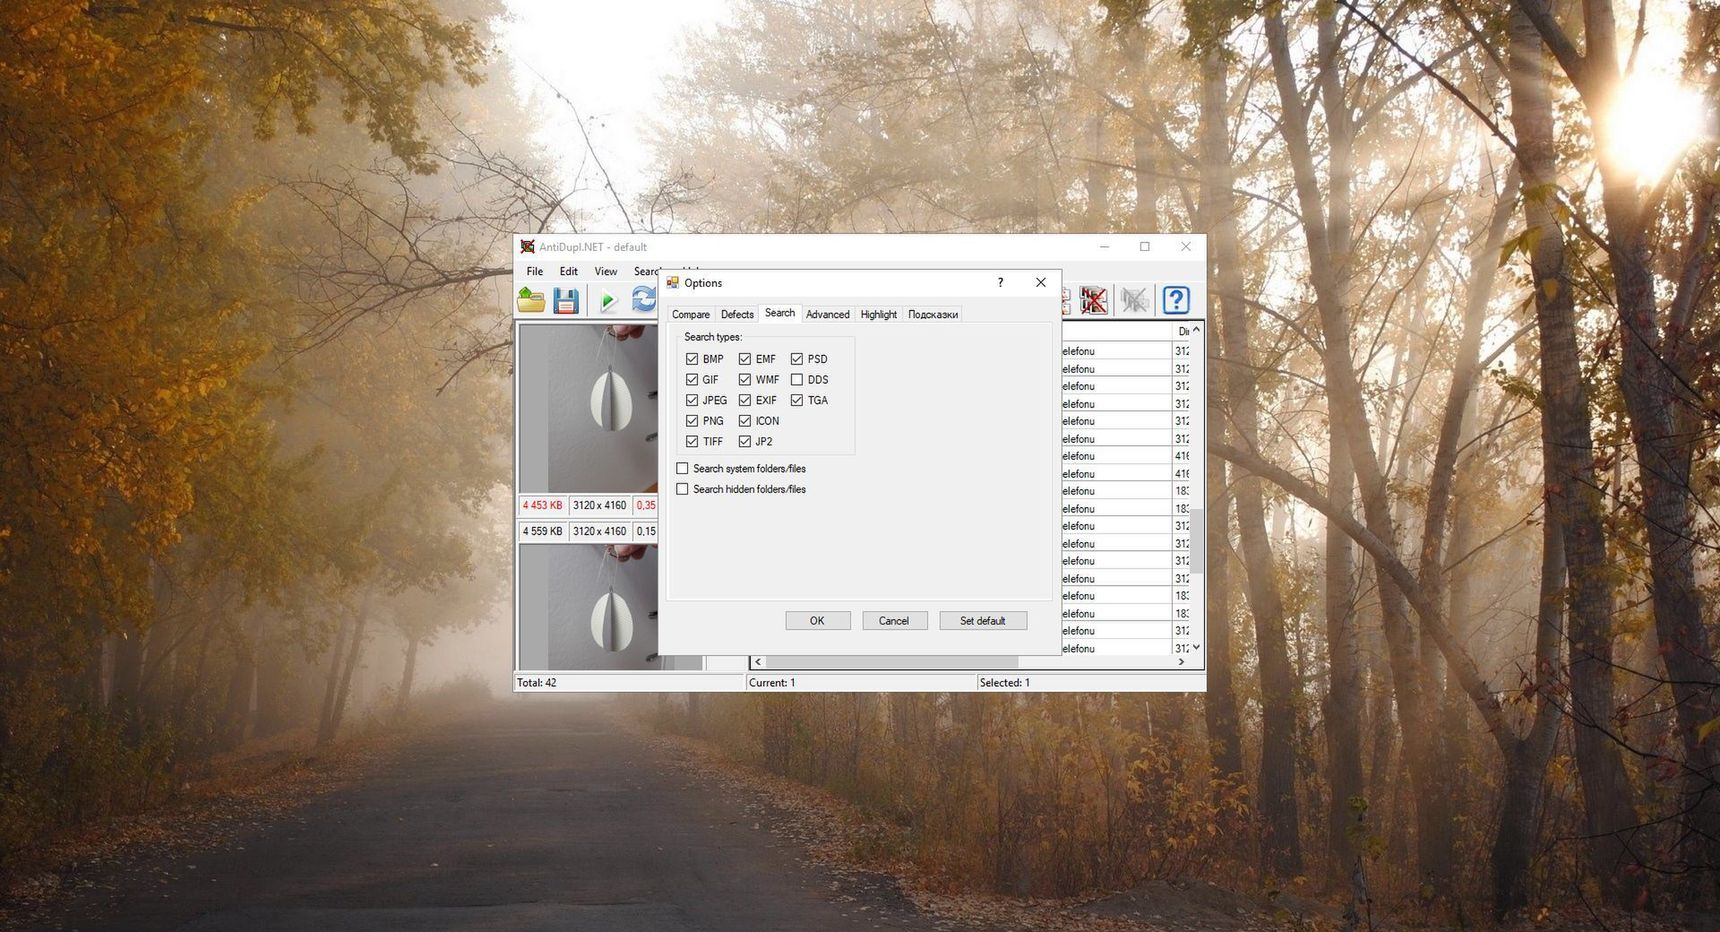Image resolution: width=1720 pixels, height=932 pixels.
Task: Open profile via green folder toolbar icon
Action: 531,299
